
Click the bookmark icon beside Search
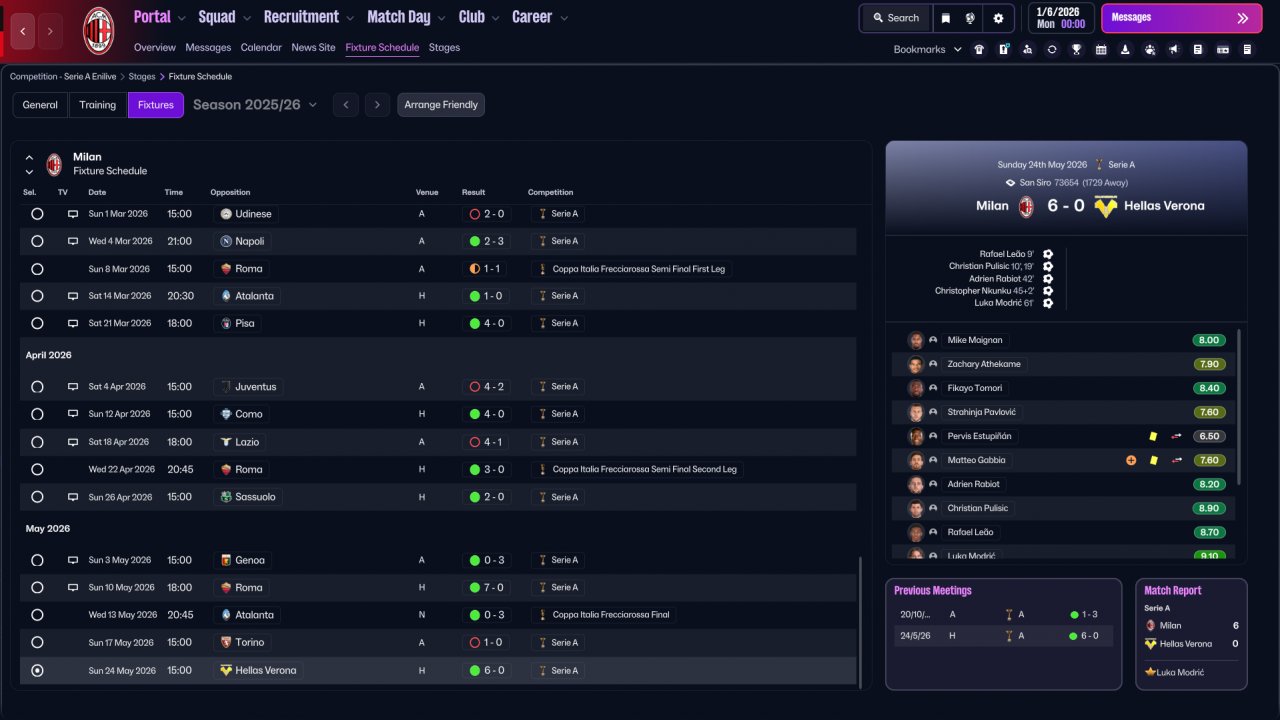point(945,18)
